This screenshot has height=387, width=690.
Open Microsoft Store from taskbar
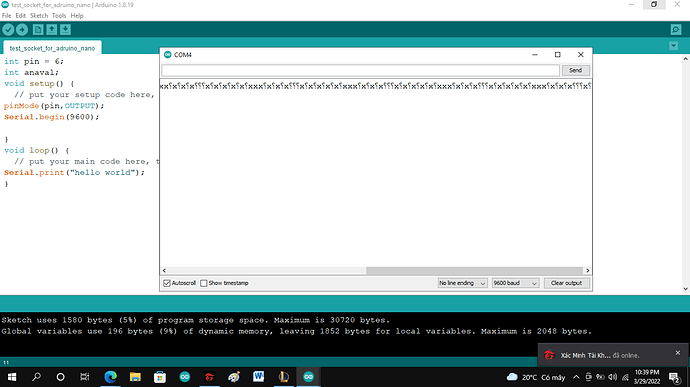pyautogui.click(x=160, y=377)
